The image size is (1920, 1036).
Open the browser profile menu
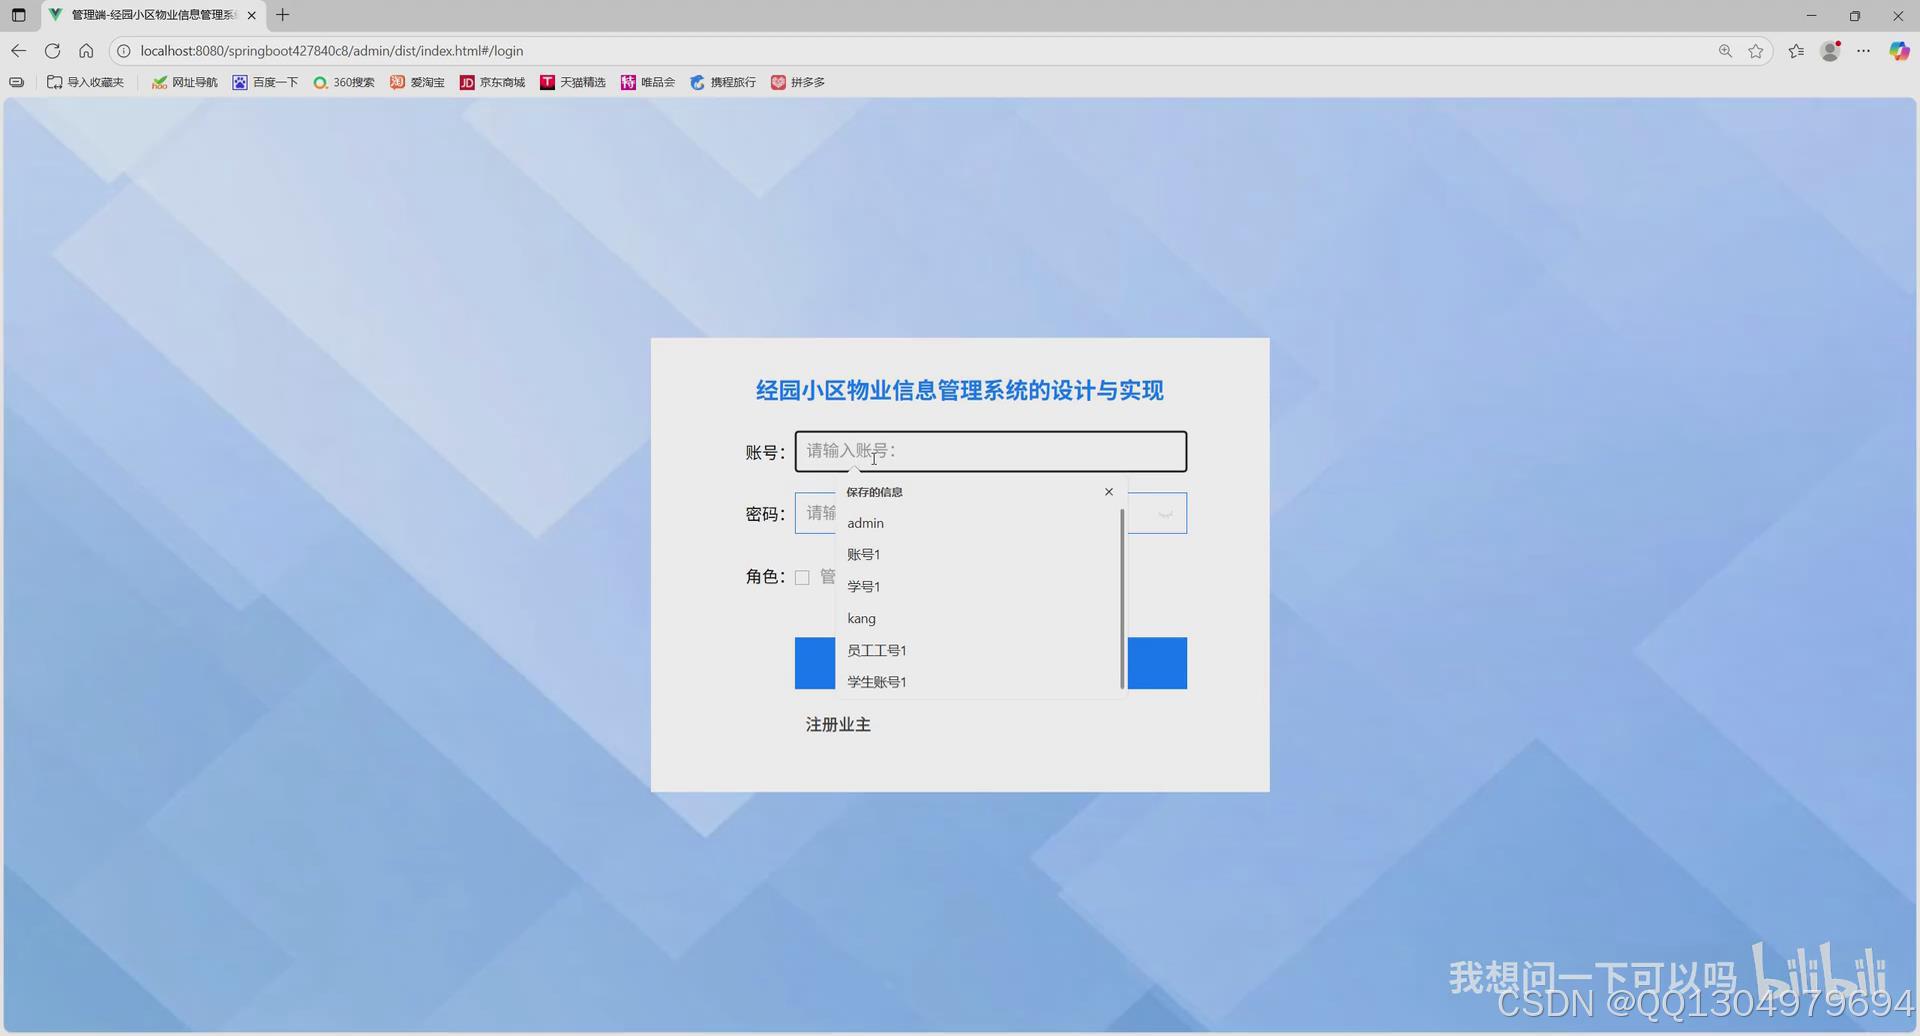[x=1830, y=51]
